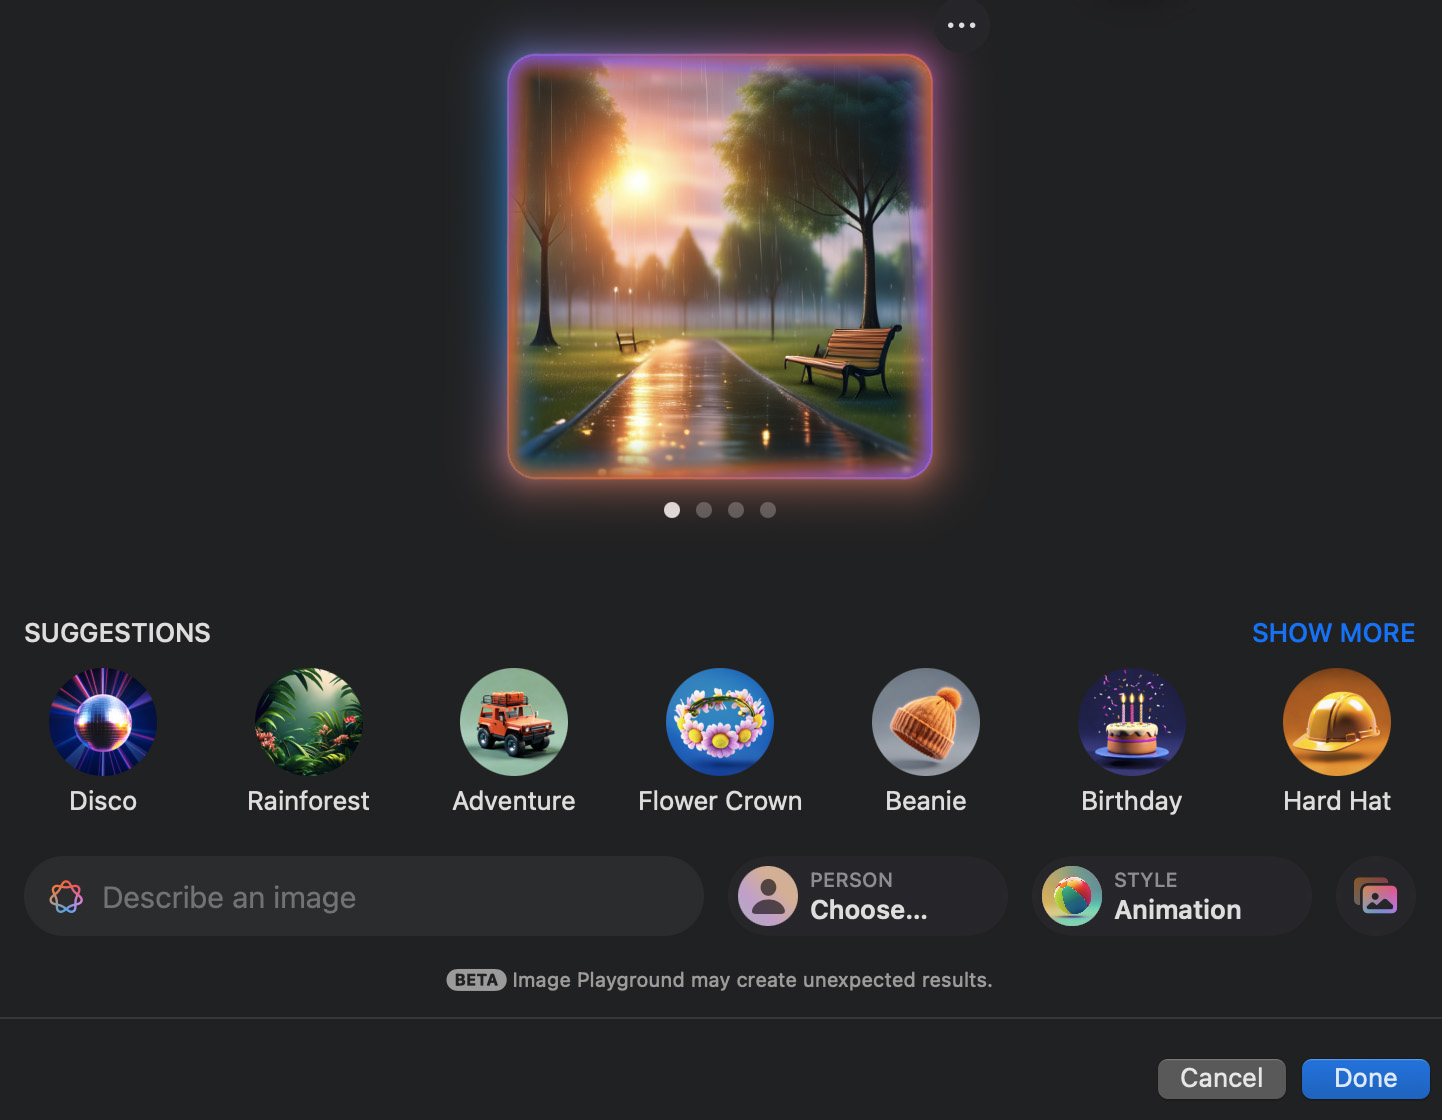This screenshot has width=1442, height=1120.
Task: Select the Disco suggestion icon
Action: [103, 722]
